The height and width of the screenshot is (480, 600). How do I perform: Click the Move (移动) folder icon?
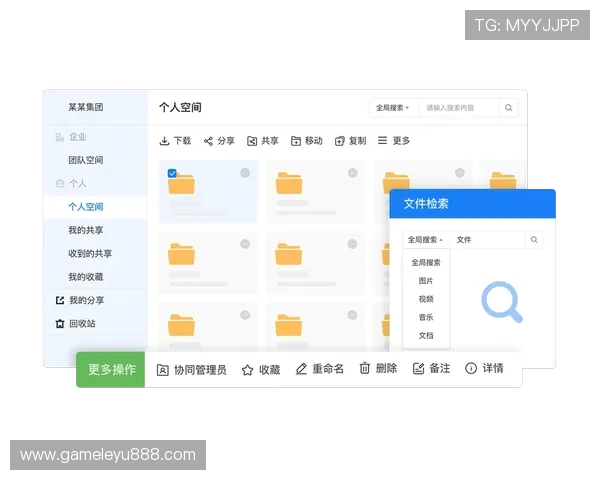click(296, 141)
